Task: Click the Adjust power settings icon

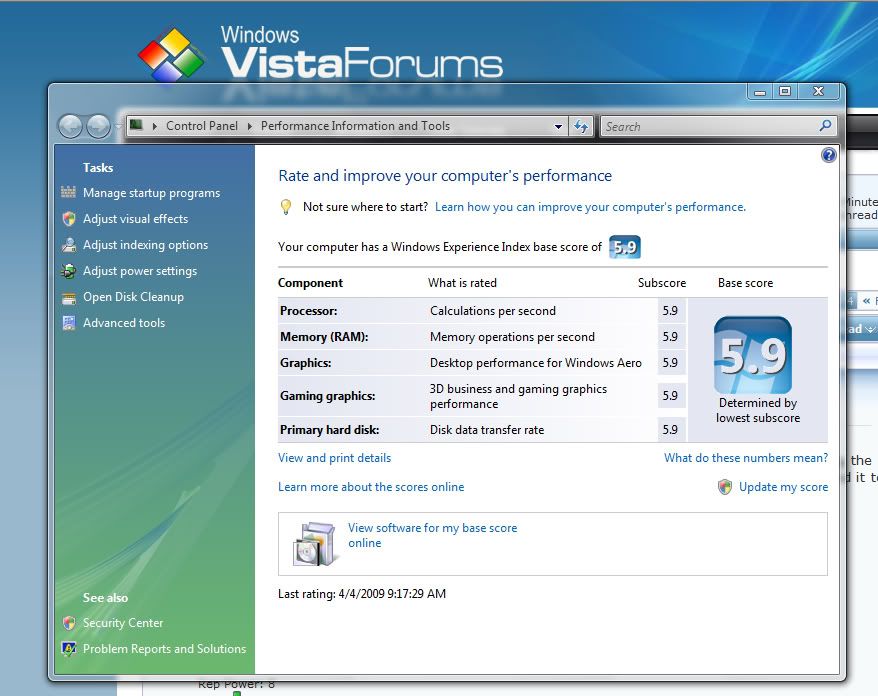Action: [69, 271]
